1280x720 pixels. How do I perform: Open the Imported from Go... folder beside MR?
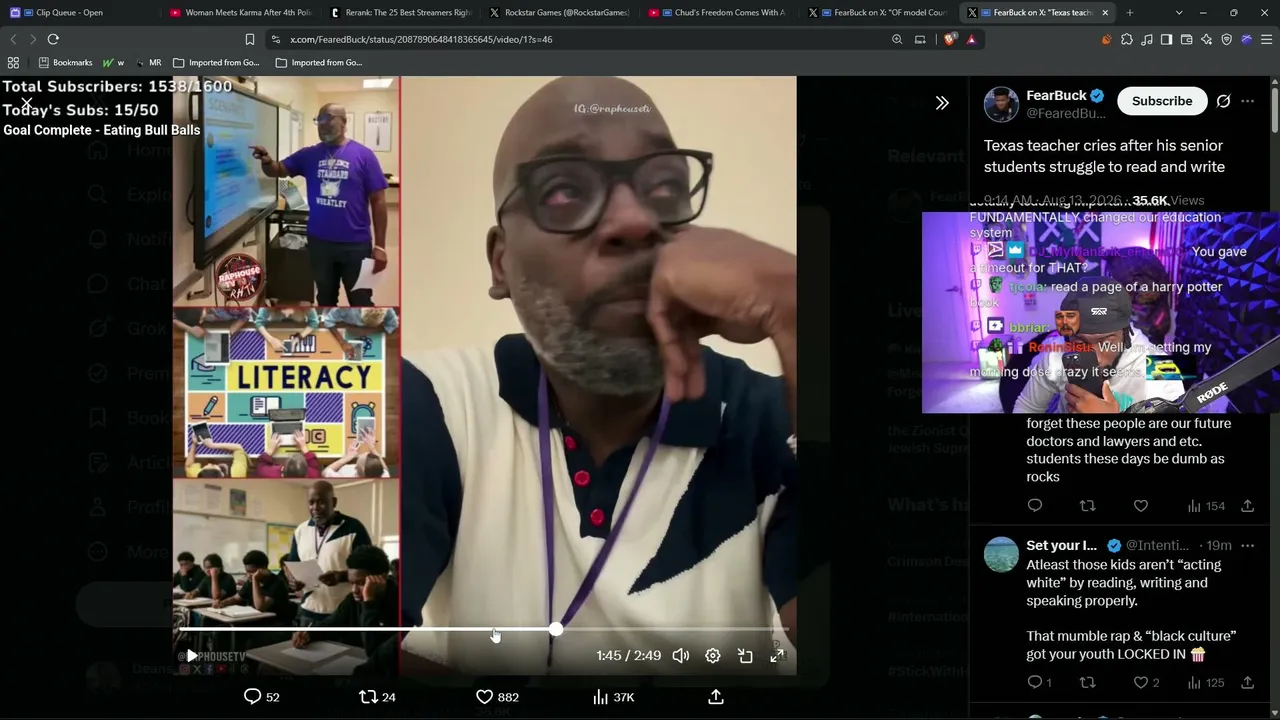point(216,62)
